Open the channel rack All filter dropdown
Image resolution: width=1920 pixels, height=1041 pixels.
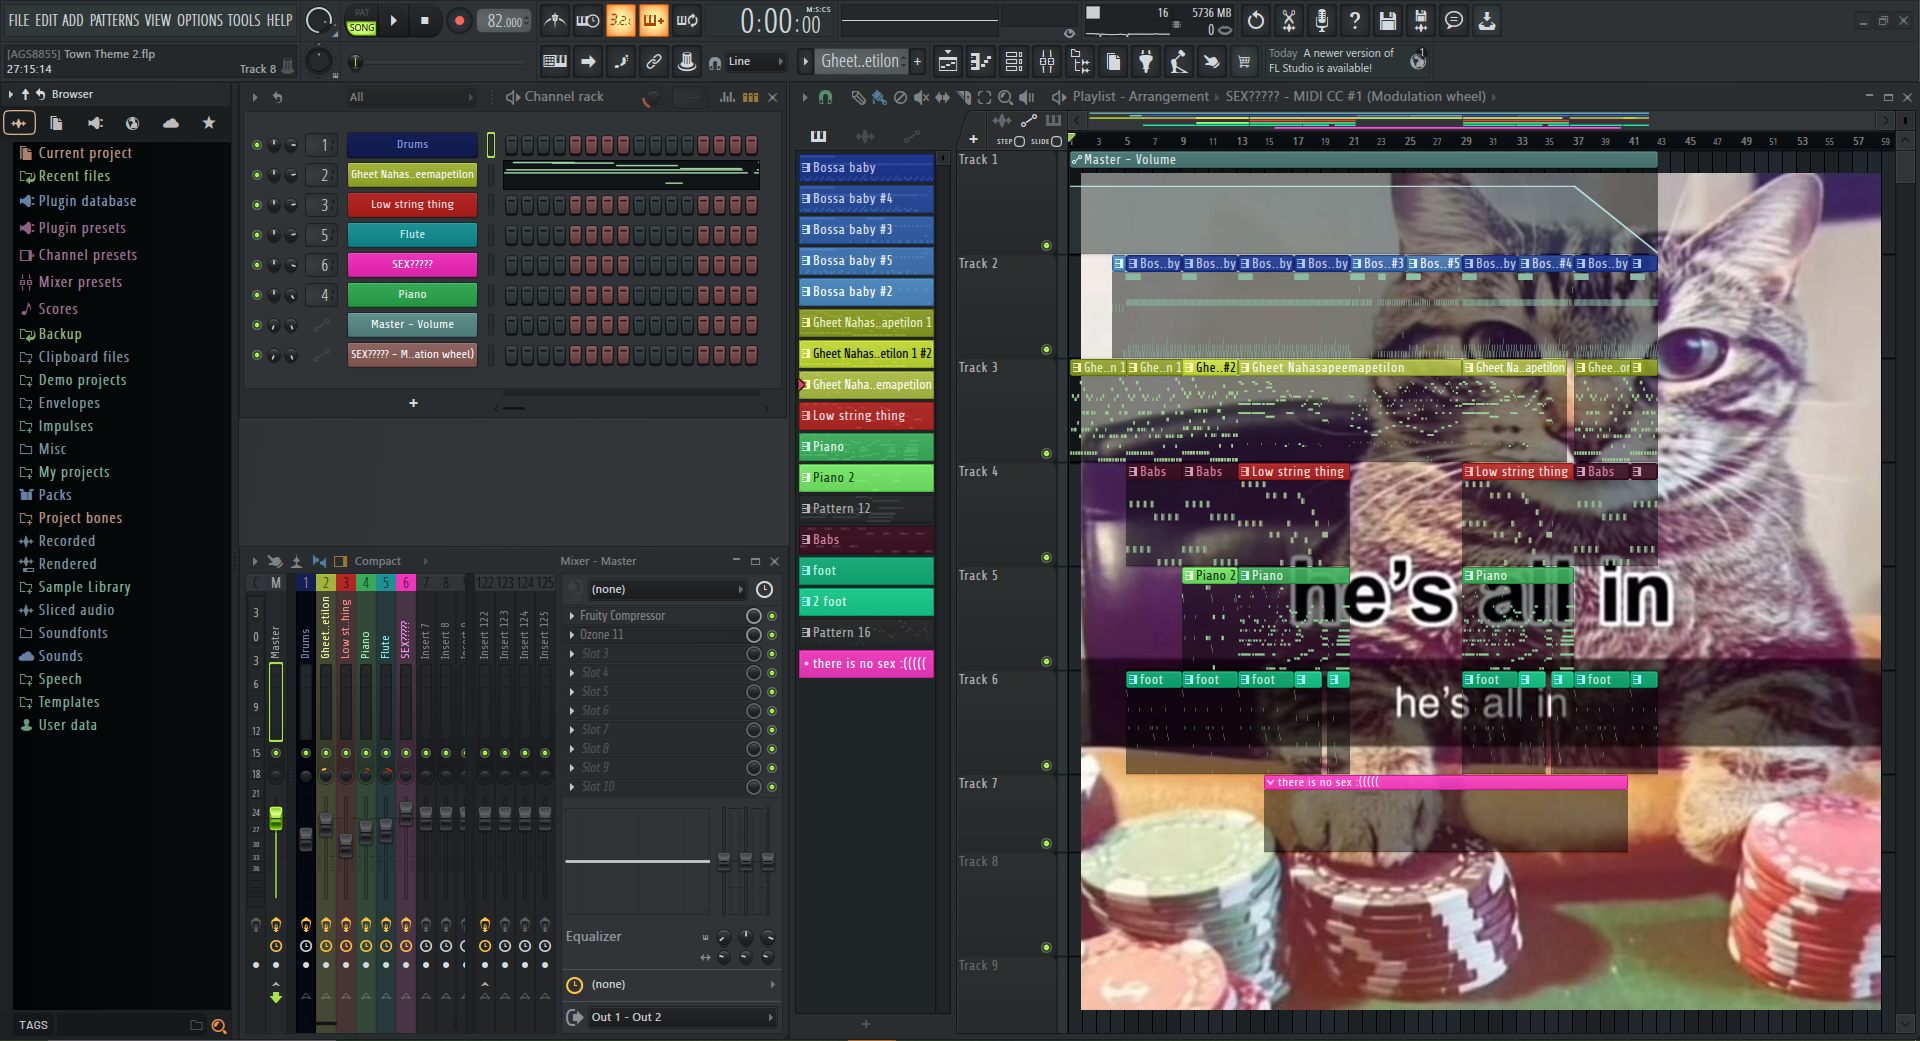coord(411,97)
